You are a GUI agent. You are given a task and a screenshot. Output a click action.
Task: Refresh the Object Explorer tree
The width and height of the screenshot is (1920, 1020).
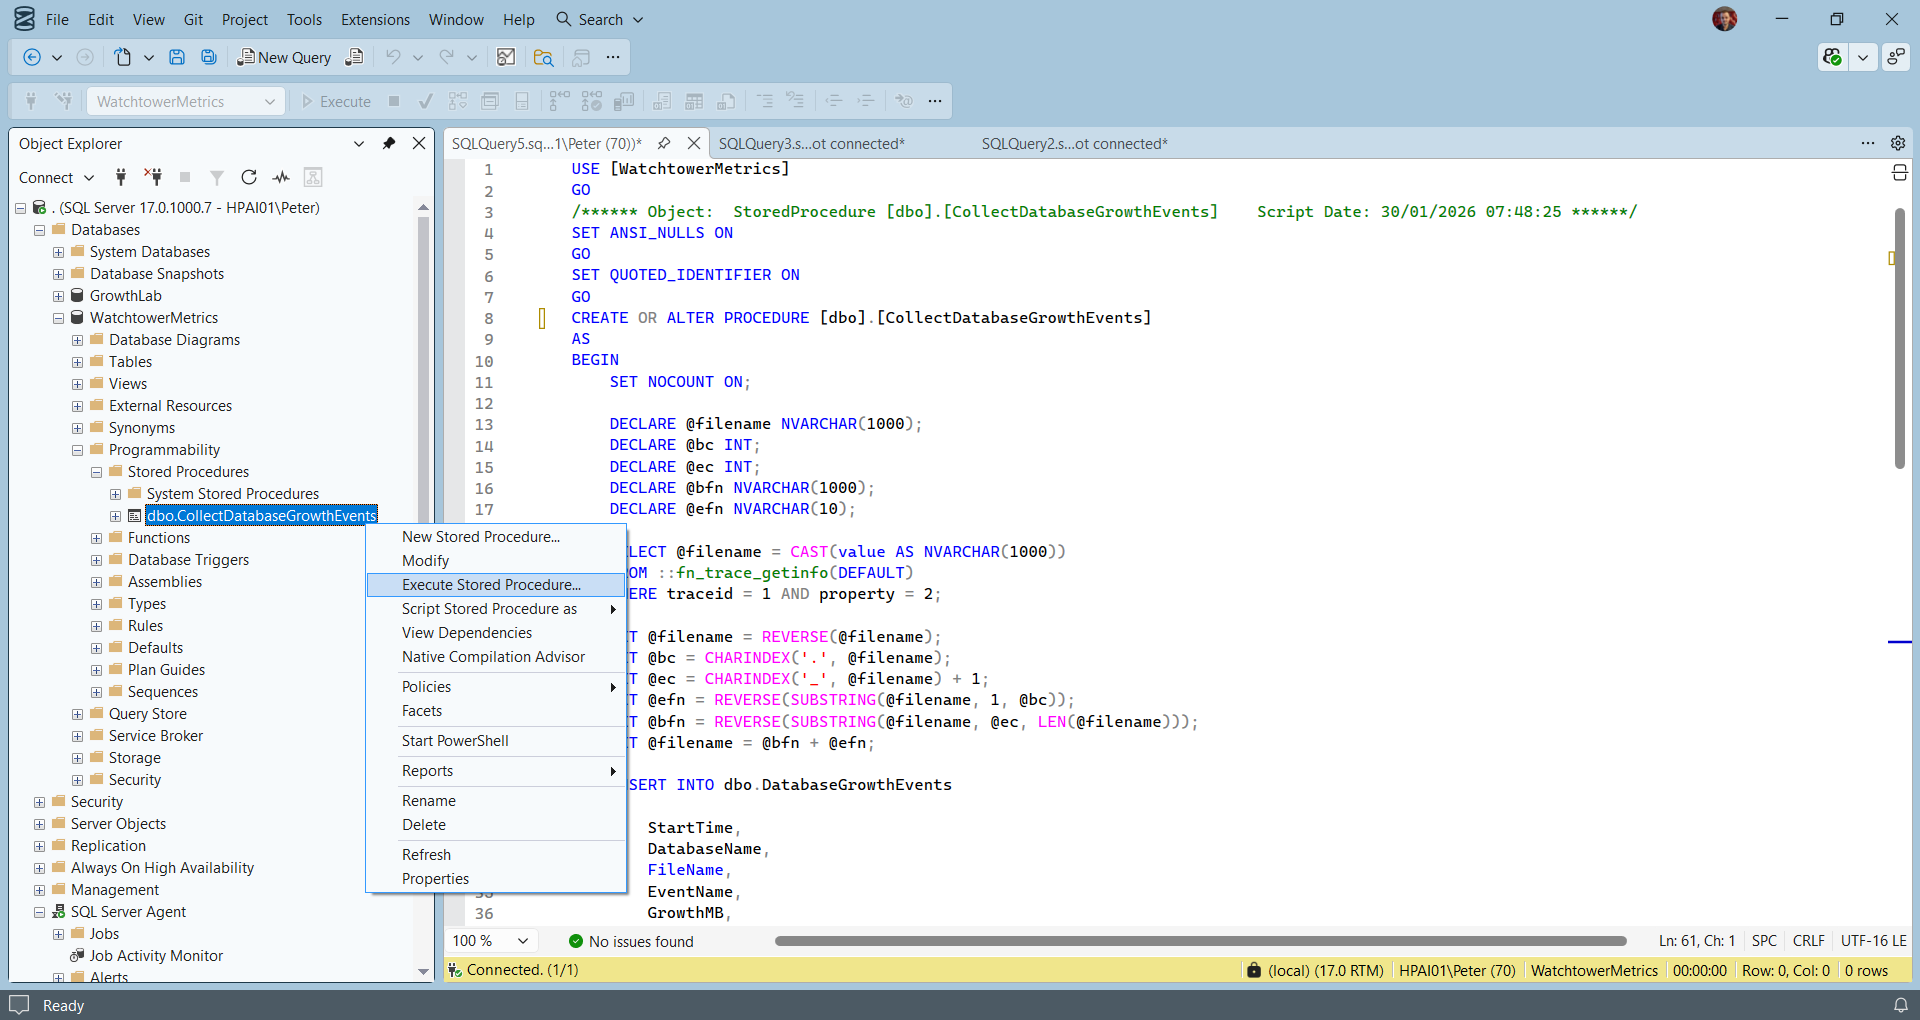249,178
